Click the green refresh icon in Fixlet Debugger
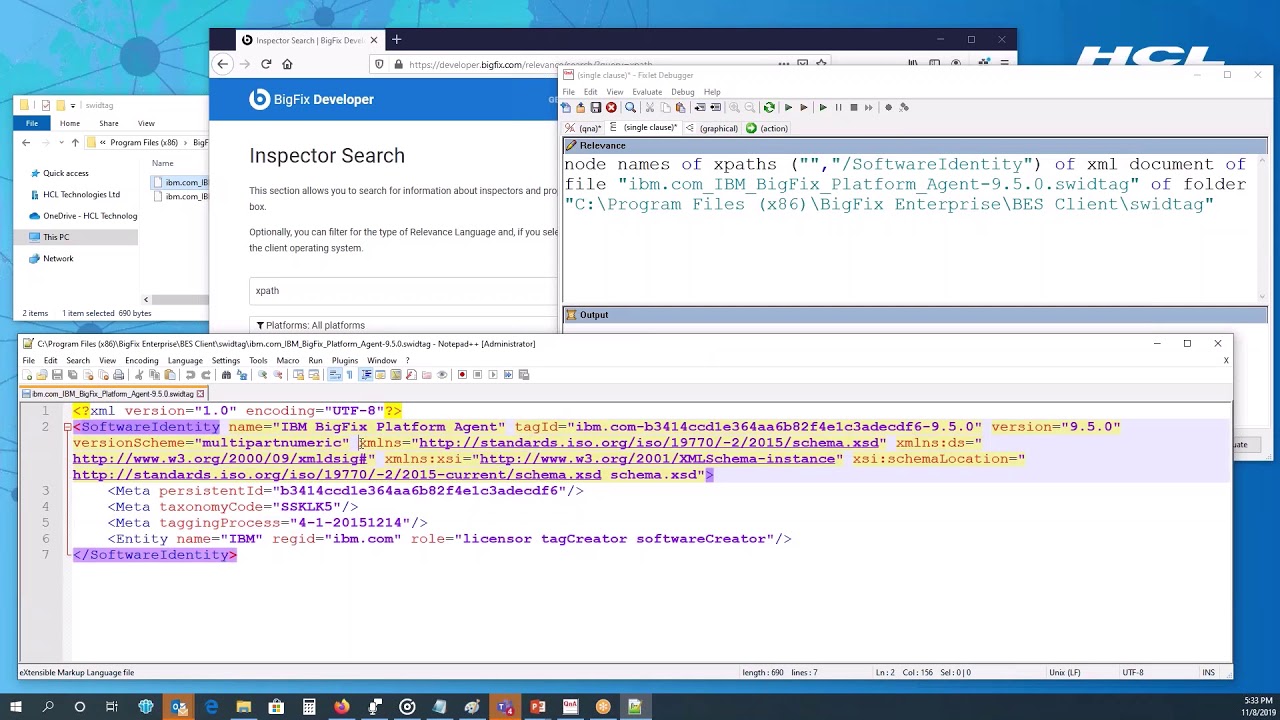Screen dimensions: 1280x720 pos(769,108)
